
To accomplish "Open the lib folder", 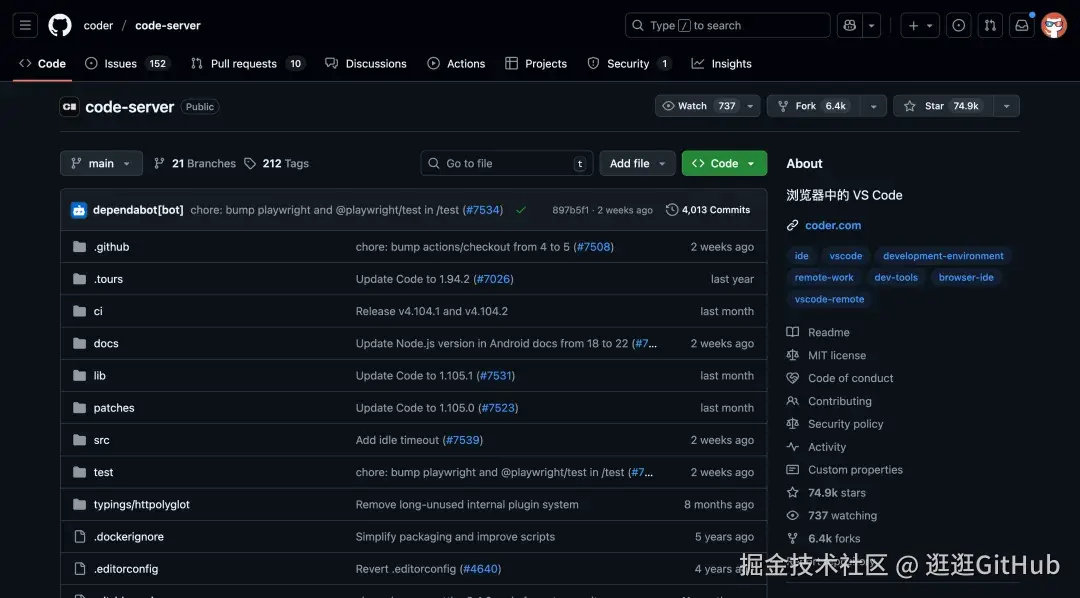I will pos(100,375).
